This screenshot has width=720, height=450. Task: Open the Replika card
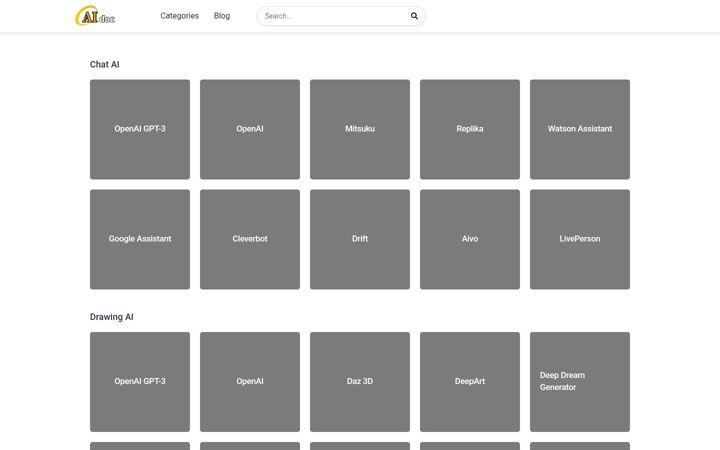pyautogui.click(x=470, y=129)
